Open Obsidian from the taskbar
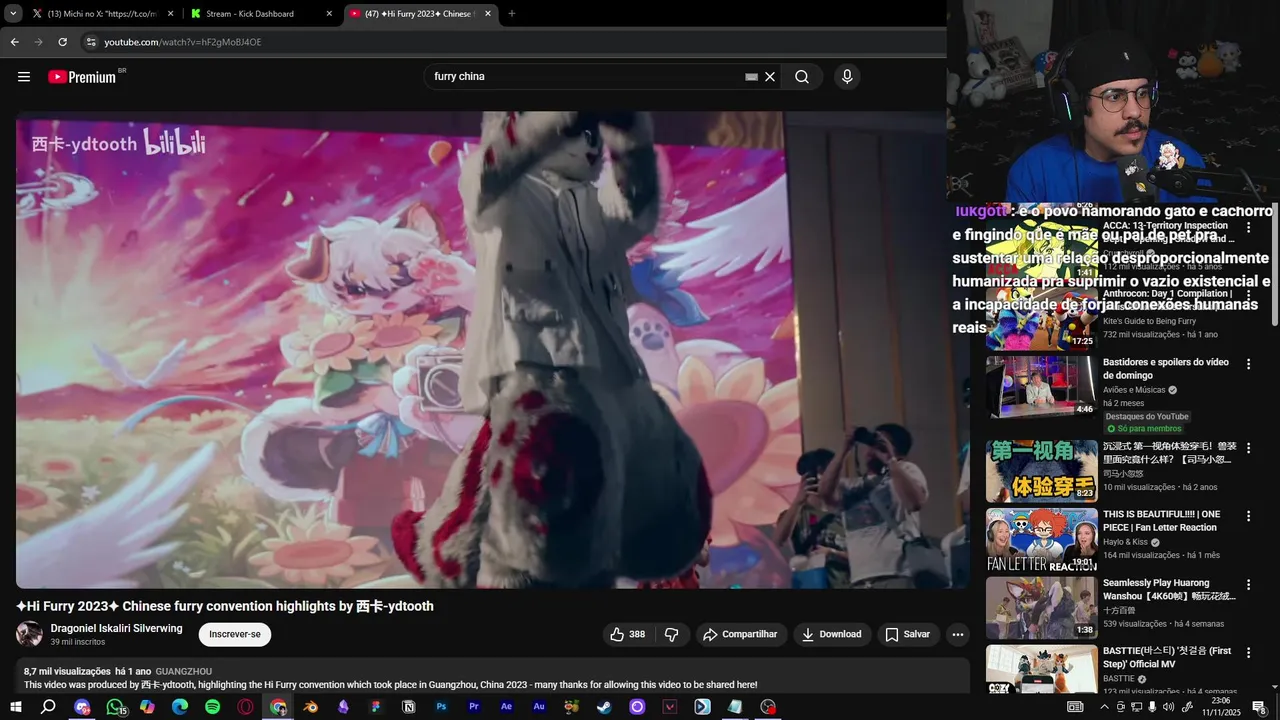The height and width of the screenshot is (720, 1280). [343, 707]
